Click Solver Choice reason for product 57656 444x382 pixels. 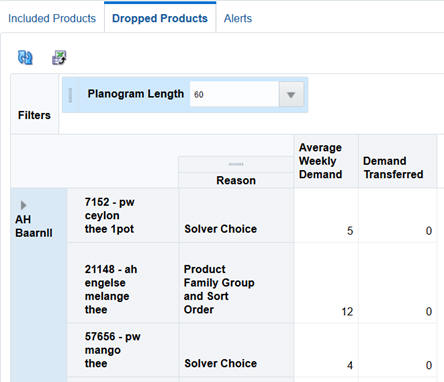pos(220,363)
